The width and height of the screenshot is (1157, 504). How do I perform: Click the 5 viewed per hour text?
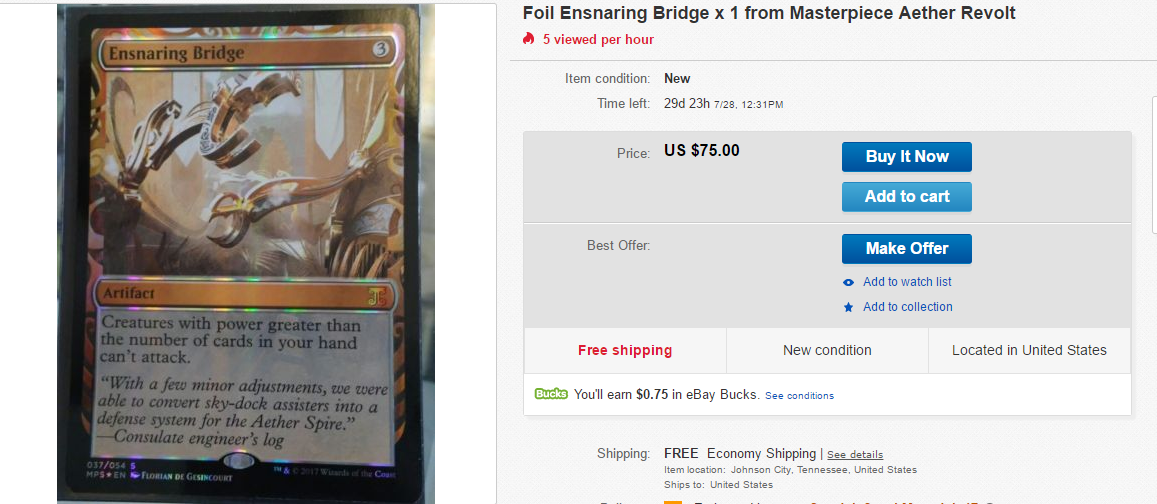pyautogui.click(x=598, y=39)
